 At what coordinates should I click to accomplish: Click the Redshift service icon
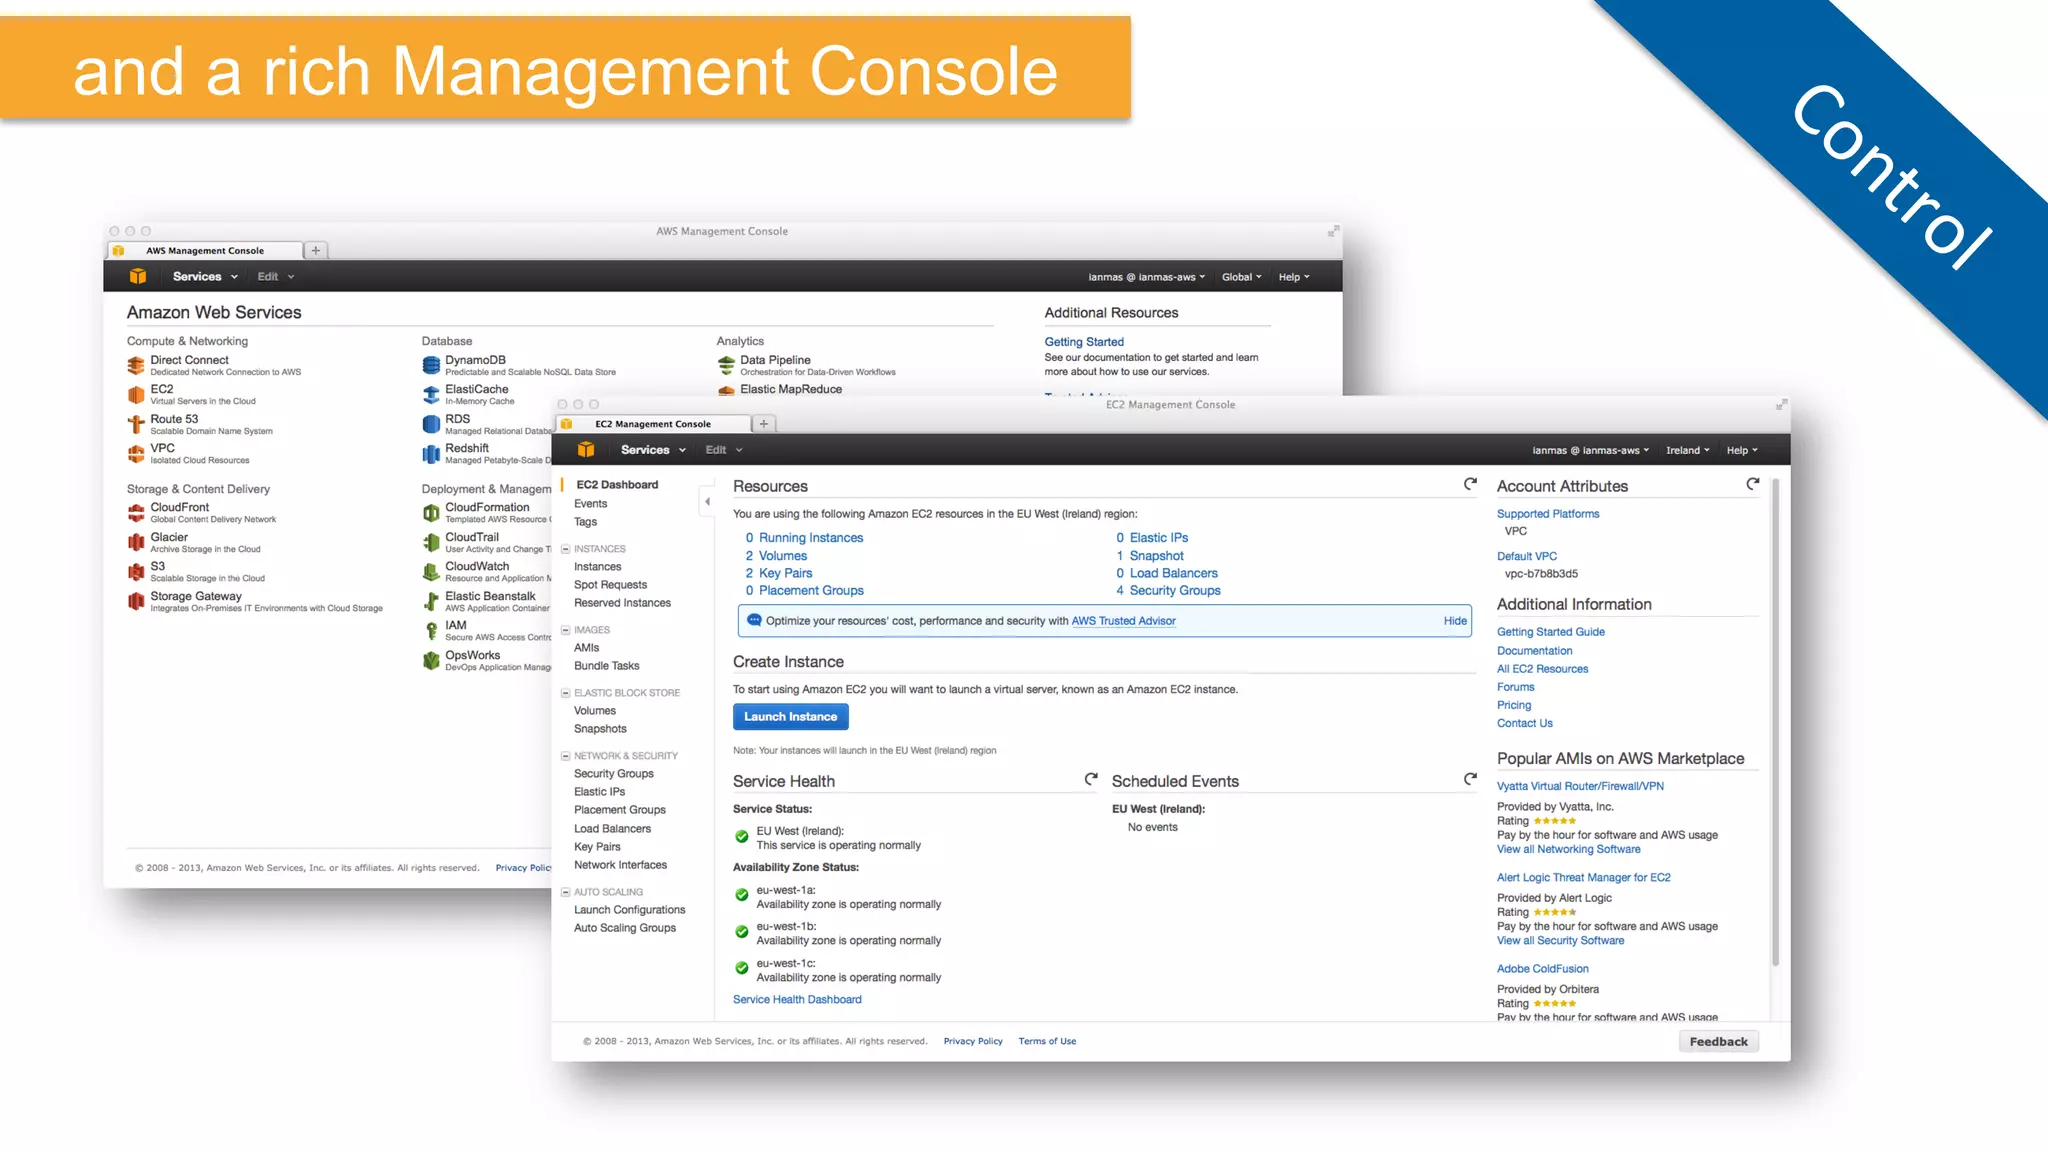click(x=431, y=454)
